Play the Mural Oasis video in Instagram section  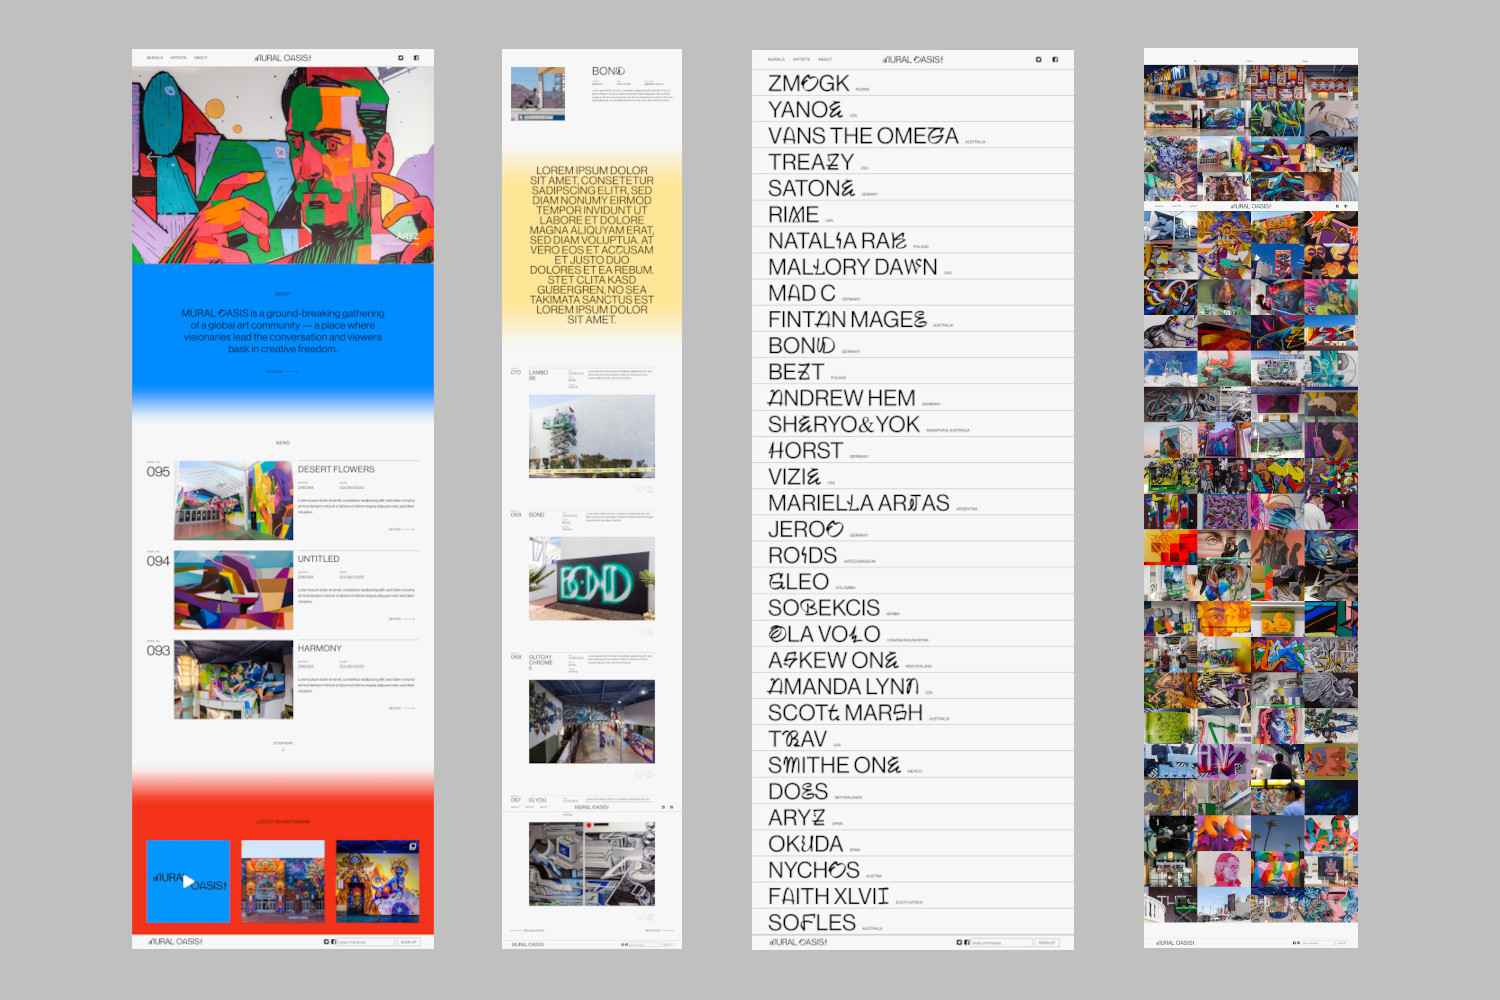[188, 881]
